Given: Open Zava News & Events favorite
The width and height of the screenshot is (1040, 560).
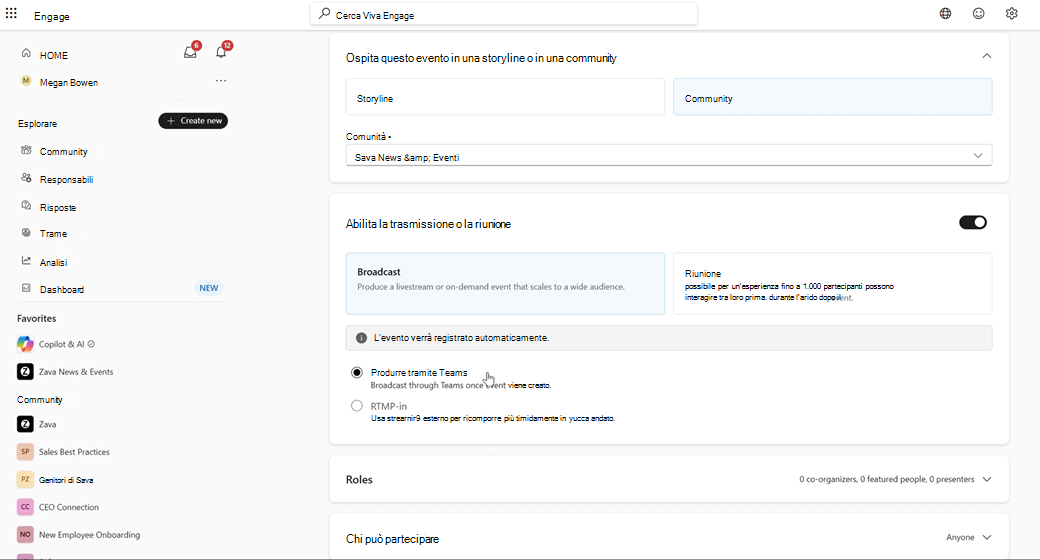Looking at the screenshot, I should pyautogui.click(x=76, y=372).
